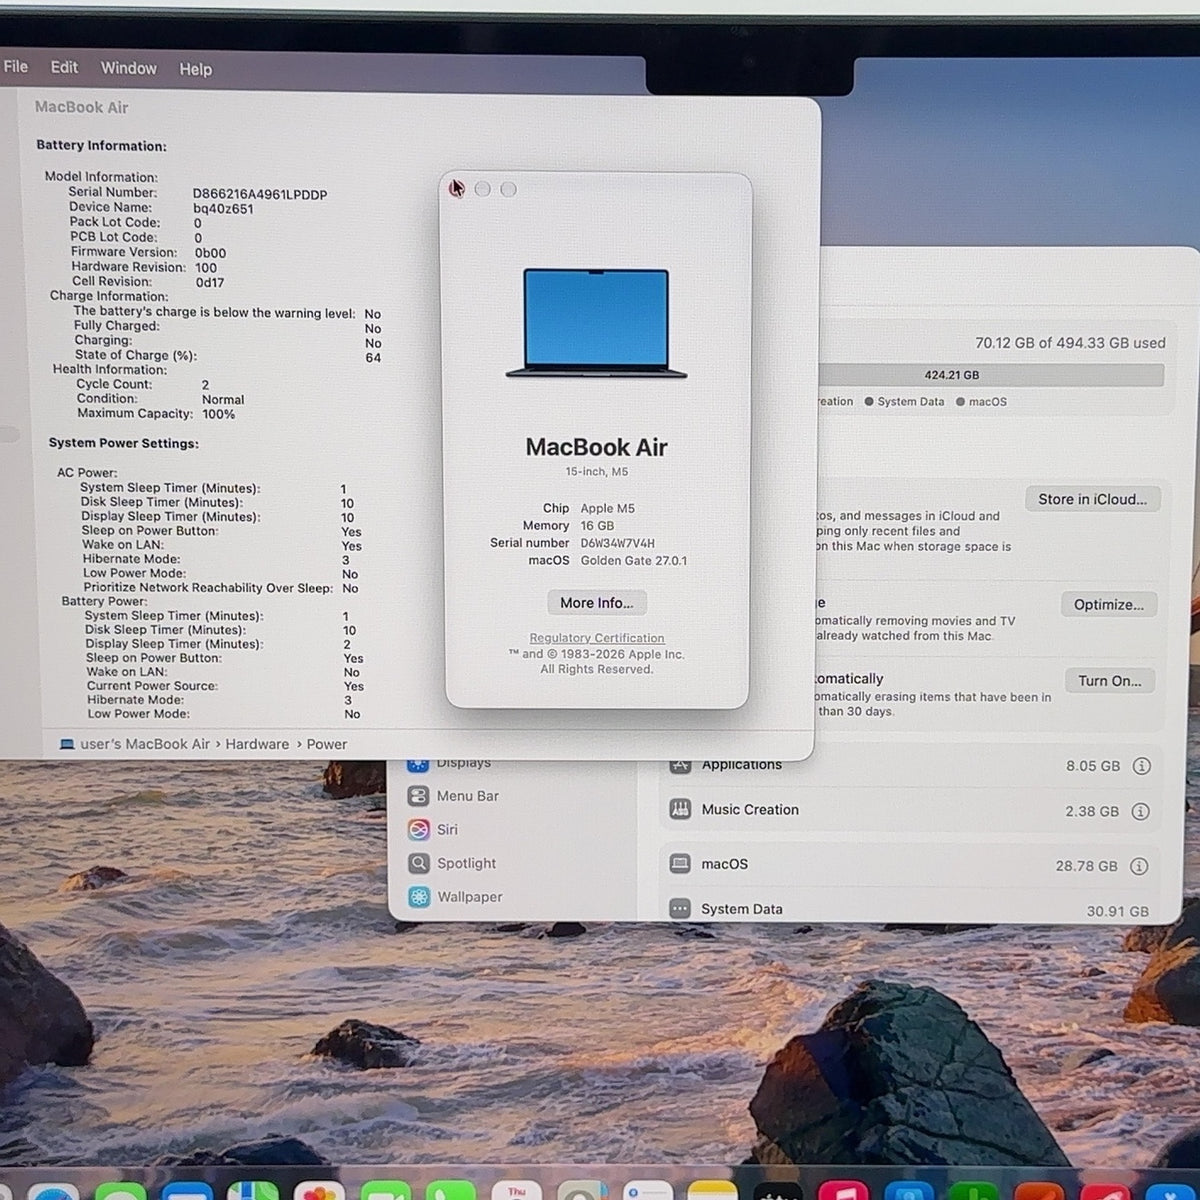The width and height of the screenshot is (1200, 1200).
Task: Click the Condition value Normal
Action: [223, 399]
